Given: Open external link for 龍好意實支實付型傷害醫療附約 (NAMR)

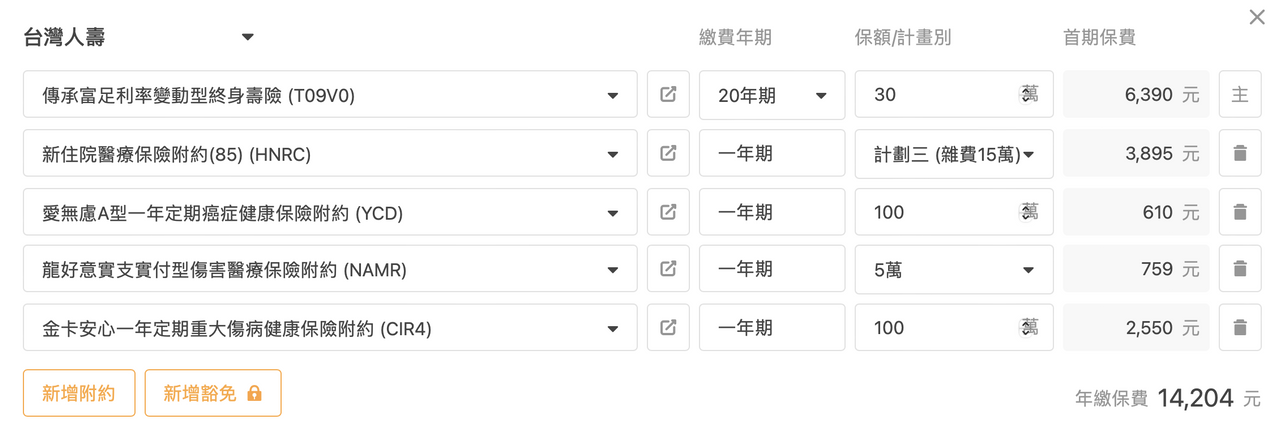Looking at the screenshot, I should 668,269.
